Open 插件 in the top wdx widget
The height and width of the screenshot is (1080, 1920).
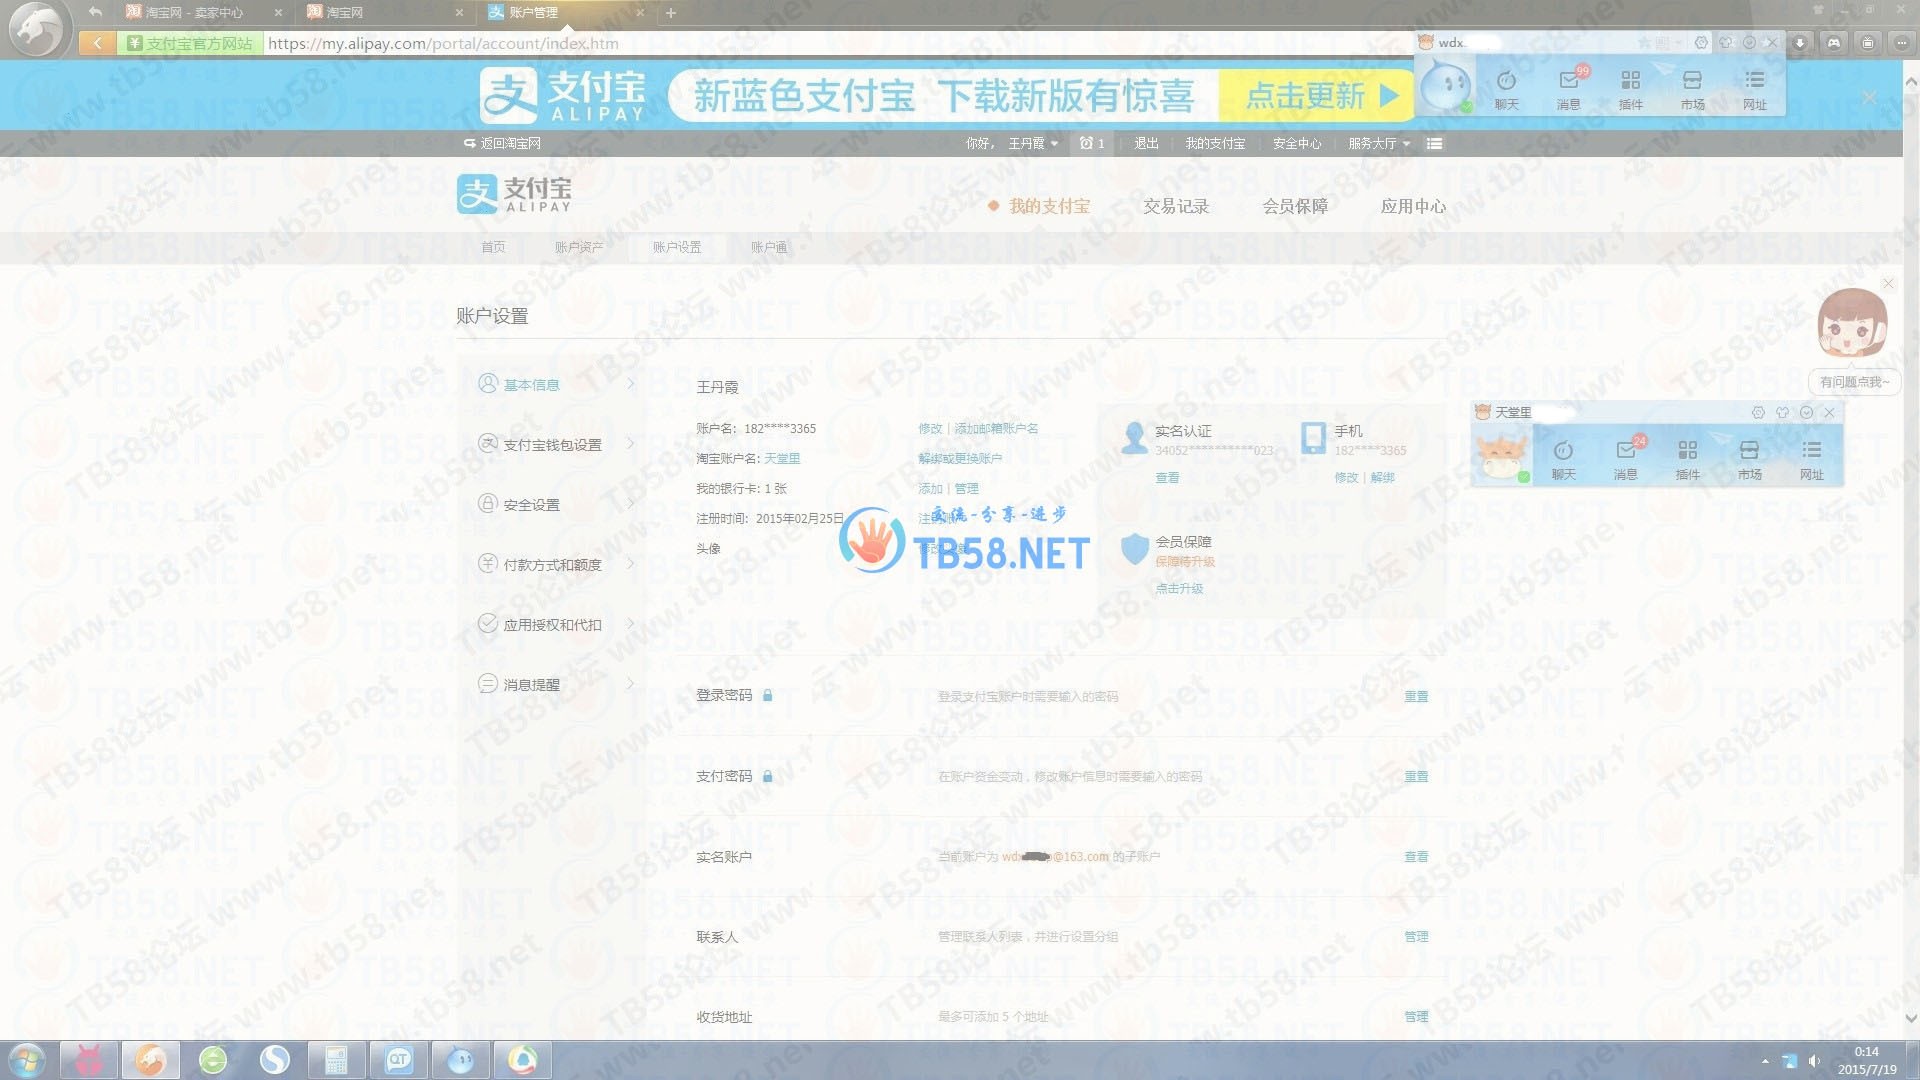pyautogui.click(x=1630, y=89)
